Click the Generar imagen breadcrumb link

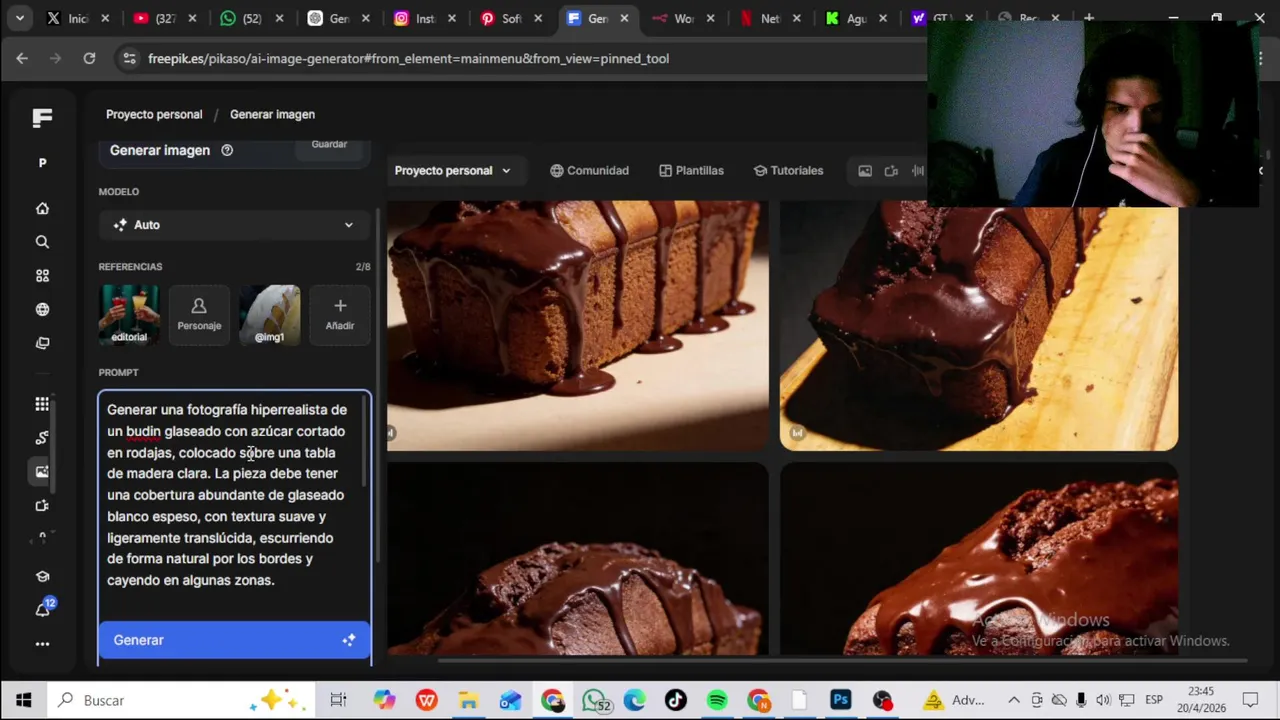coord(272,115)
